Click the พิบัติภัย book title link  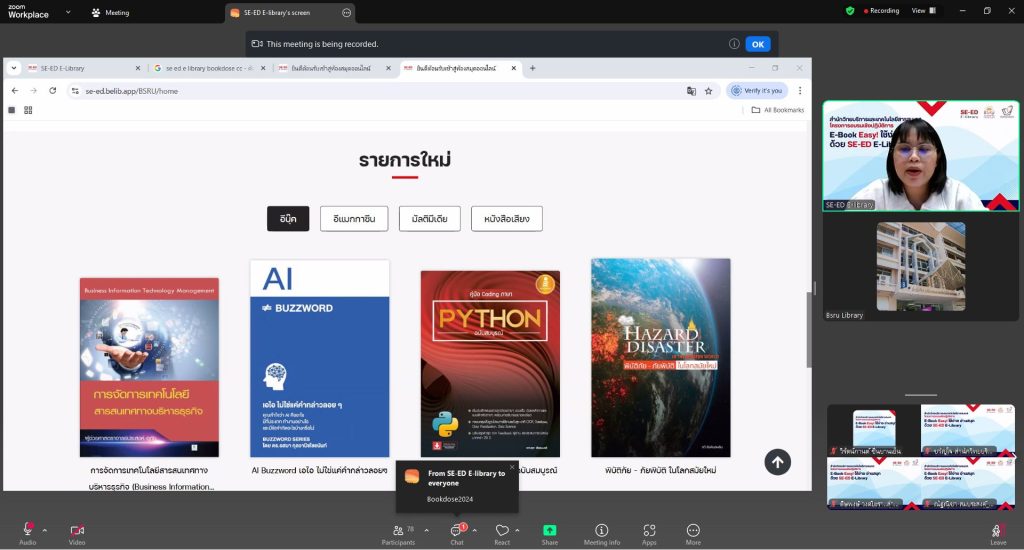[x=660, y=470]
